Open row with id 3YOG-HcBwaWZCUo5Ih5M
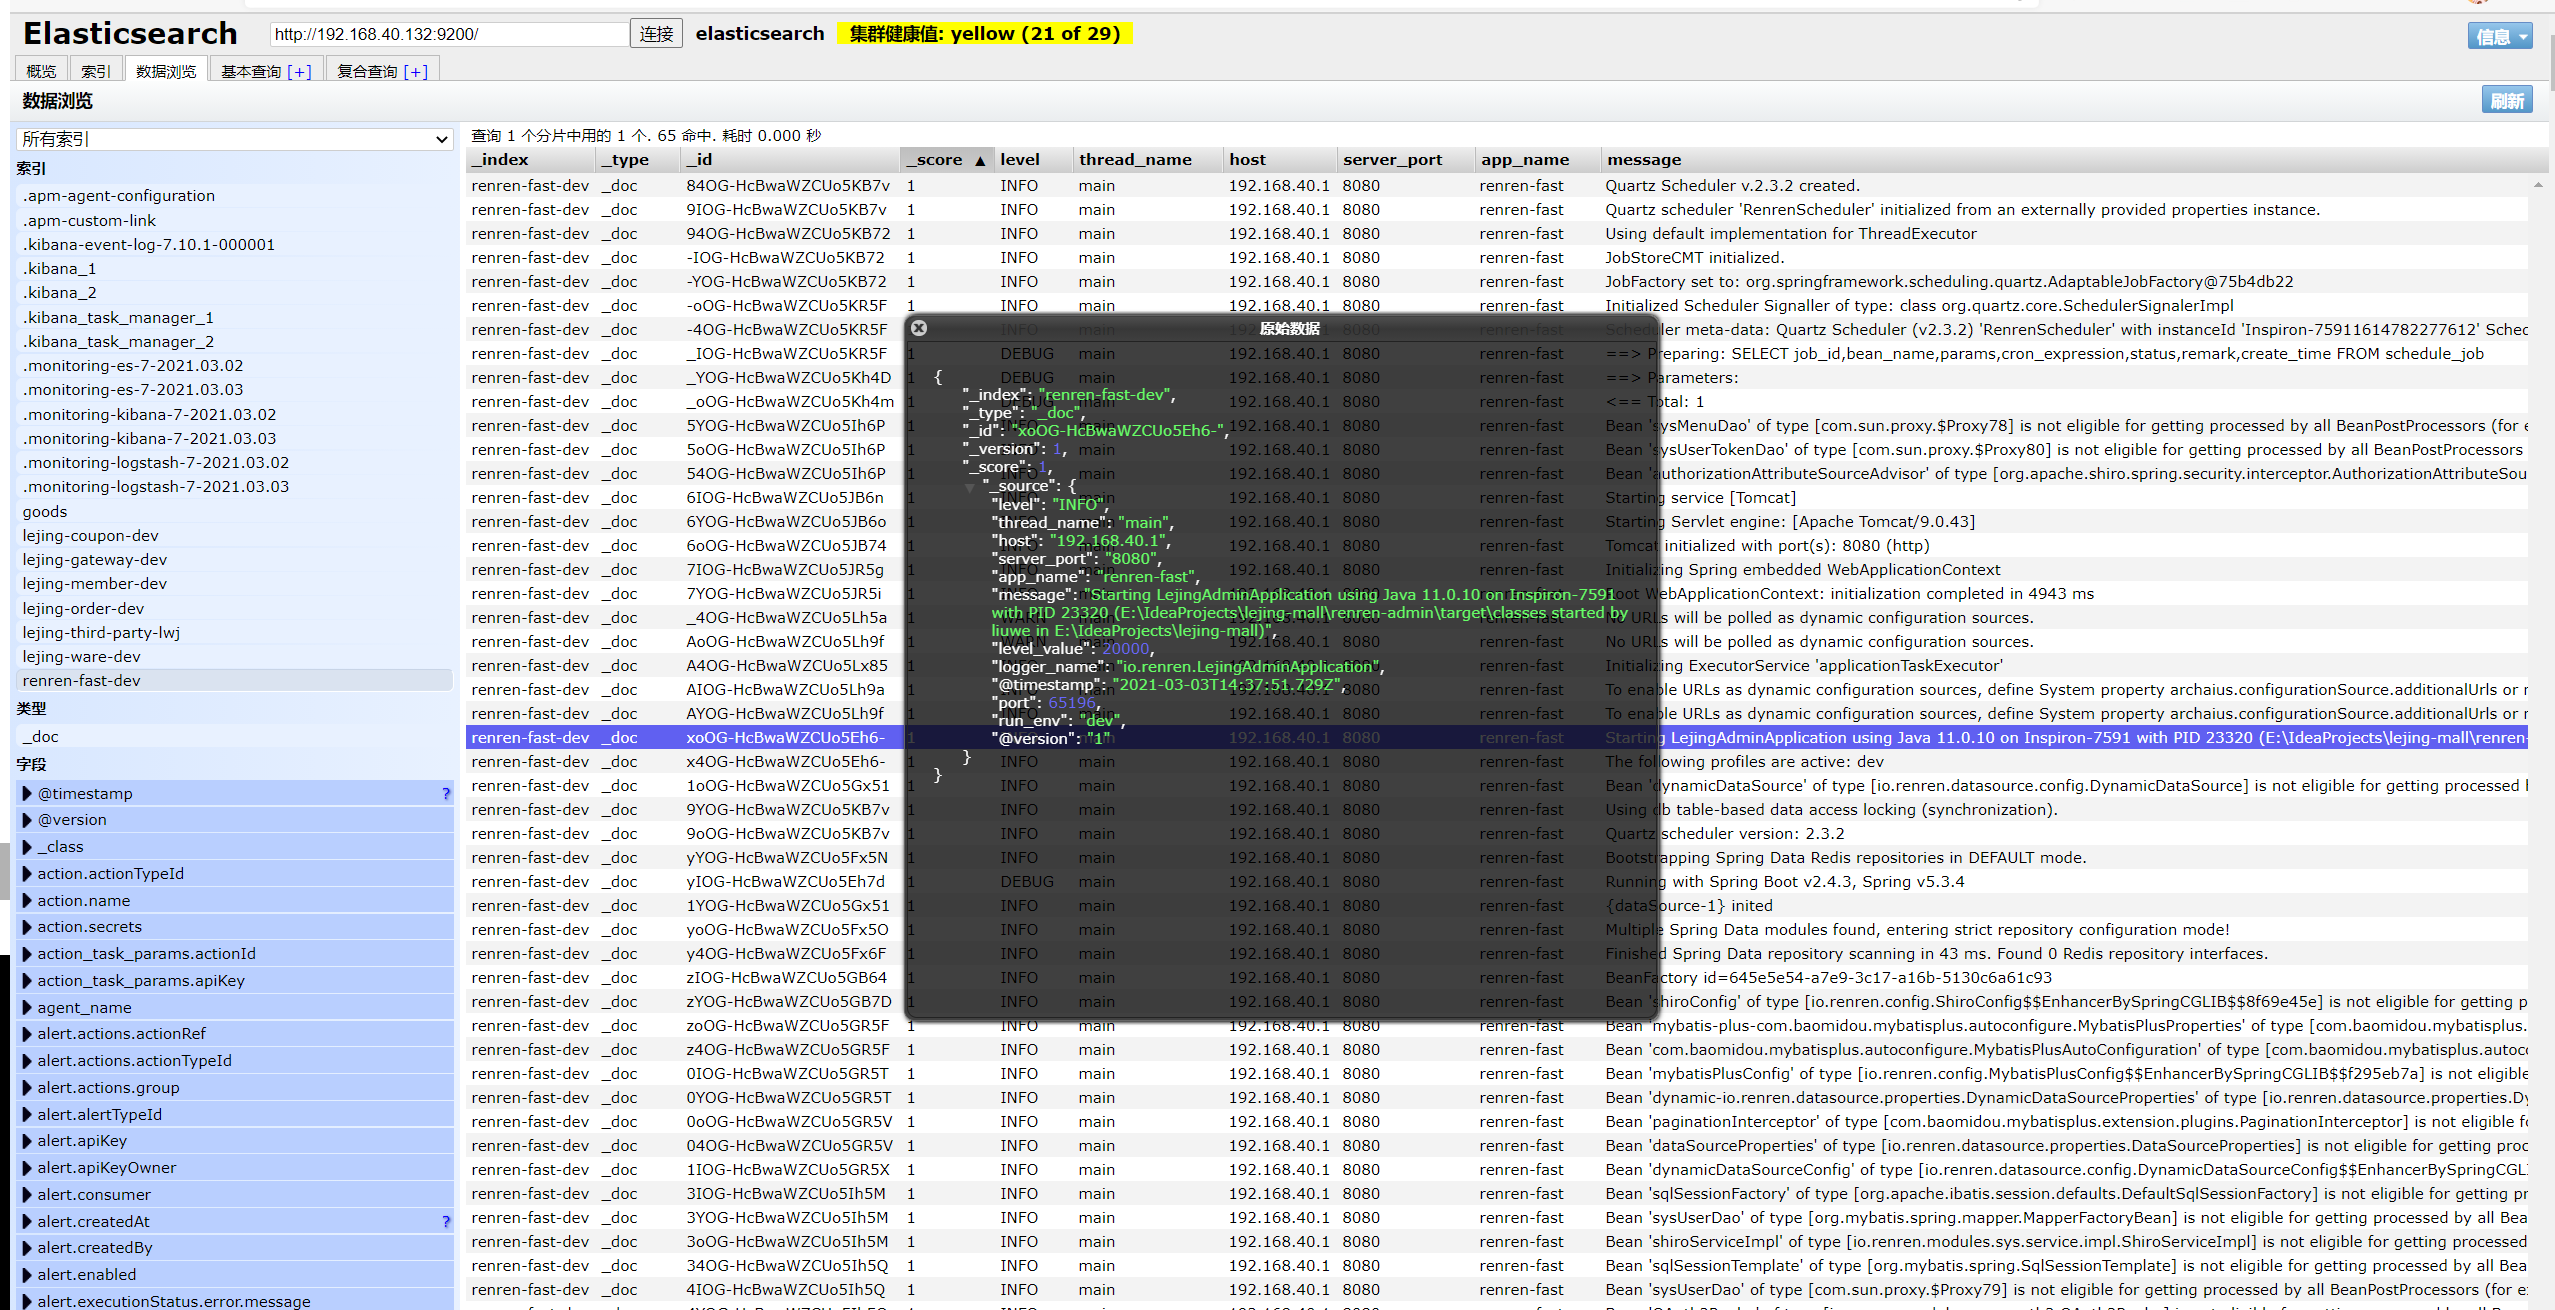Screen dimensions: 2555x1310 point(1497,1217)
